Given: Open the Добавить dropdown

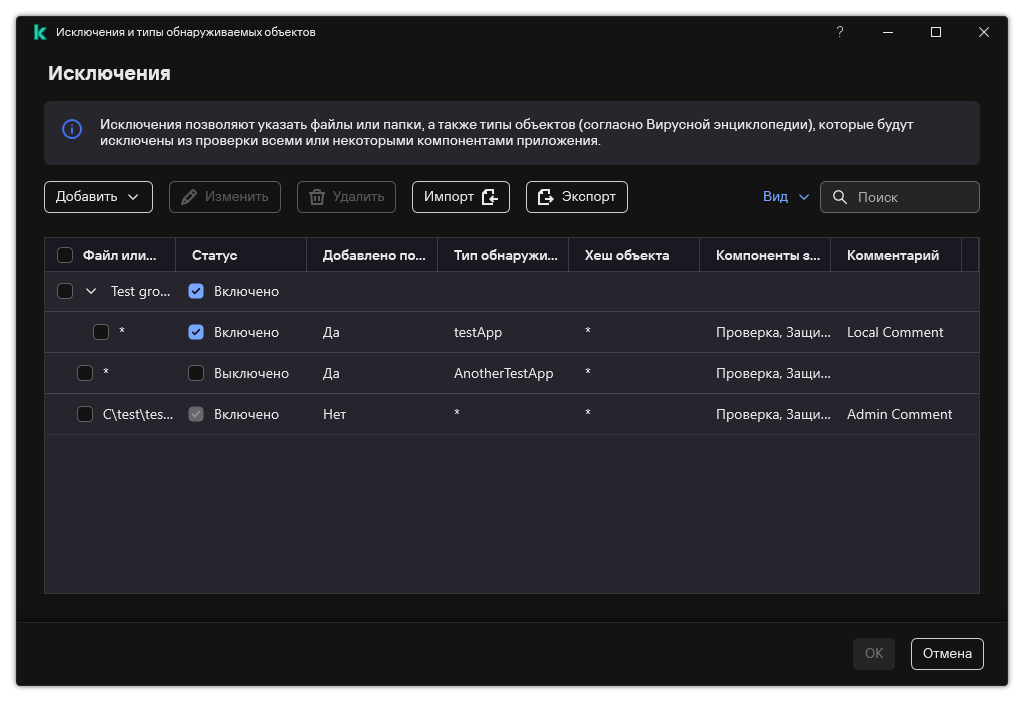Looking at the screenshot, I should (x=98, y=197).
